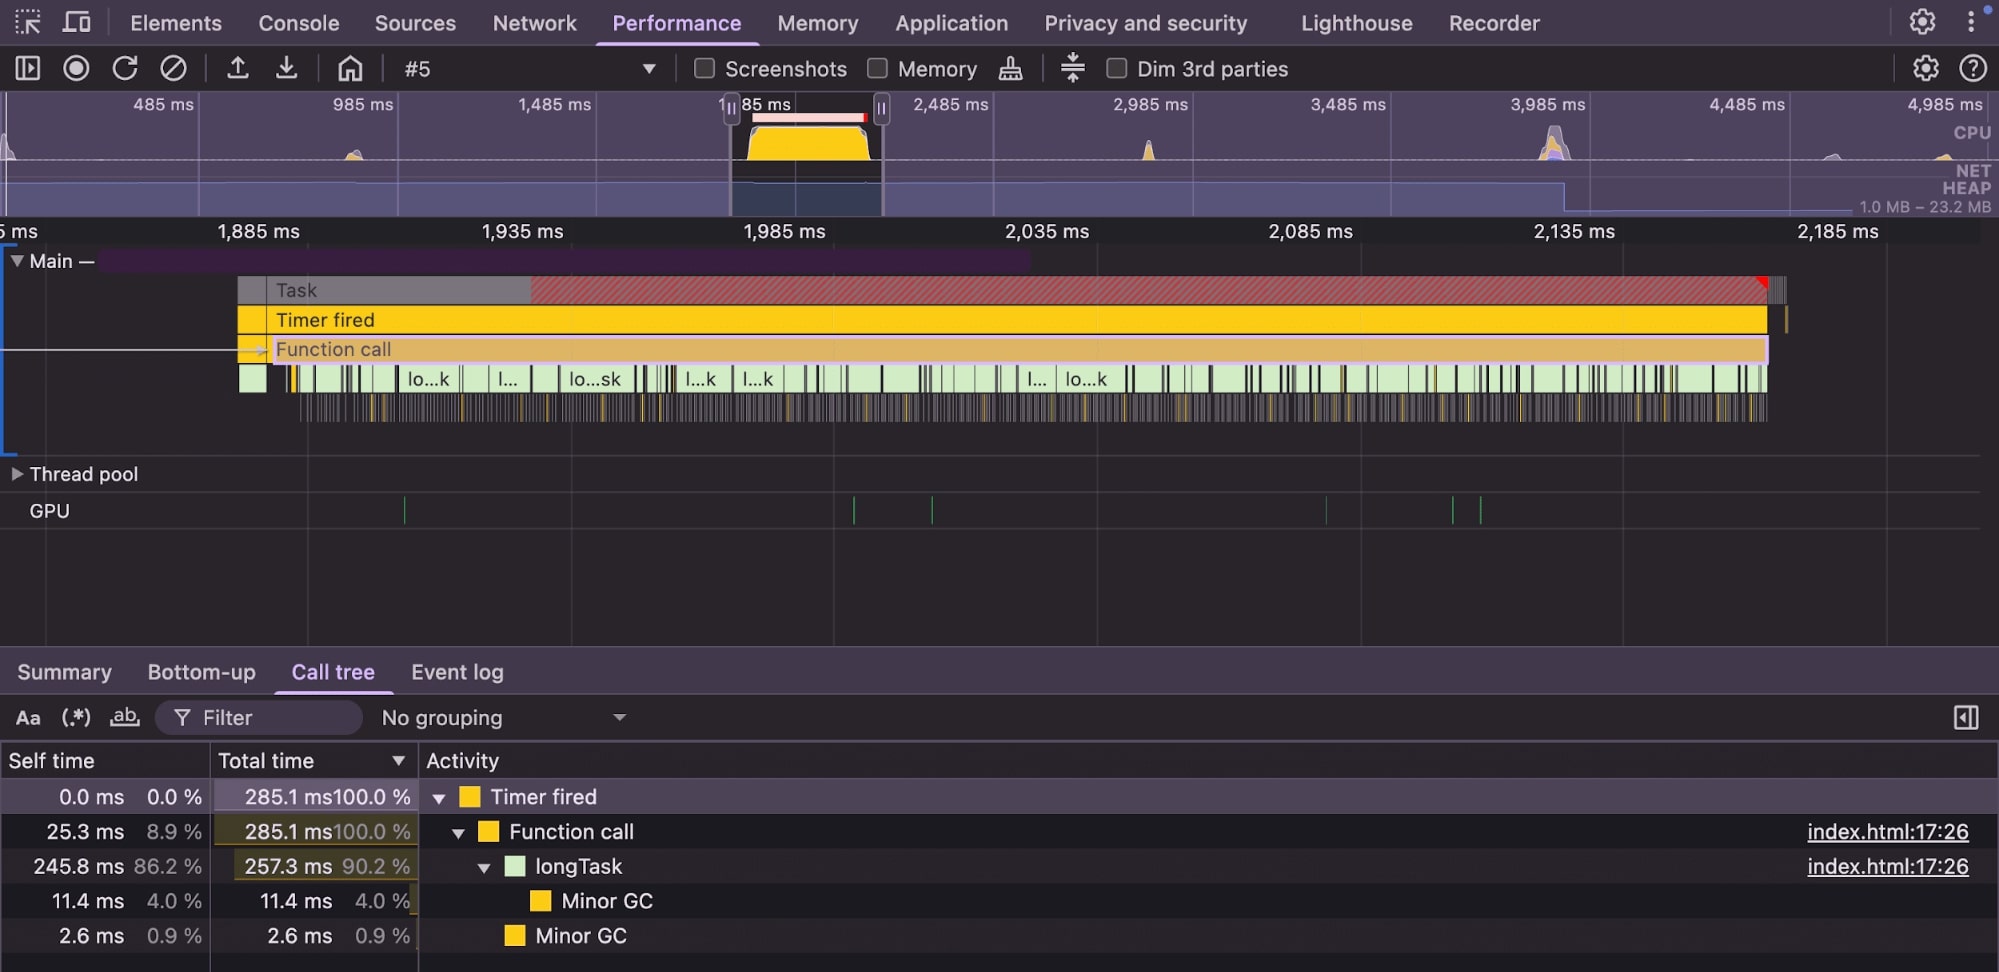Load a saved profile via upload icon
Screen dimensions: 1999x972
pos(238,68)
